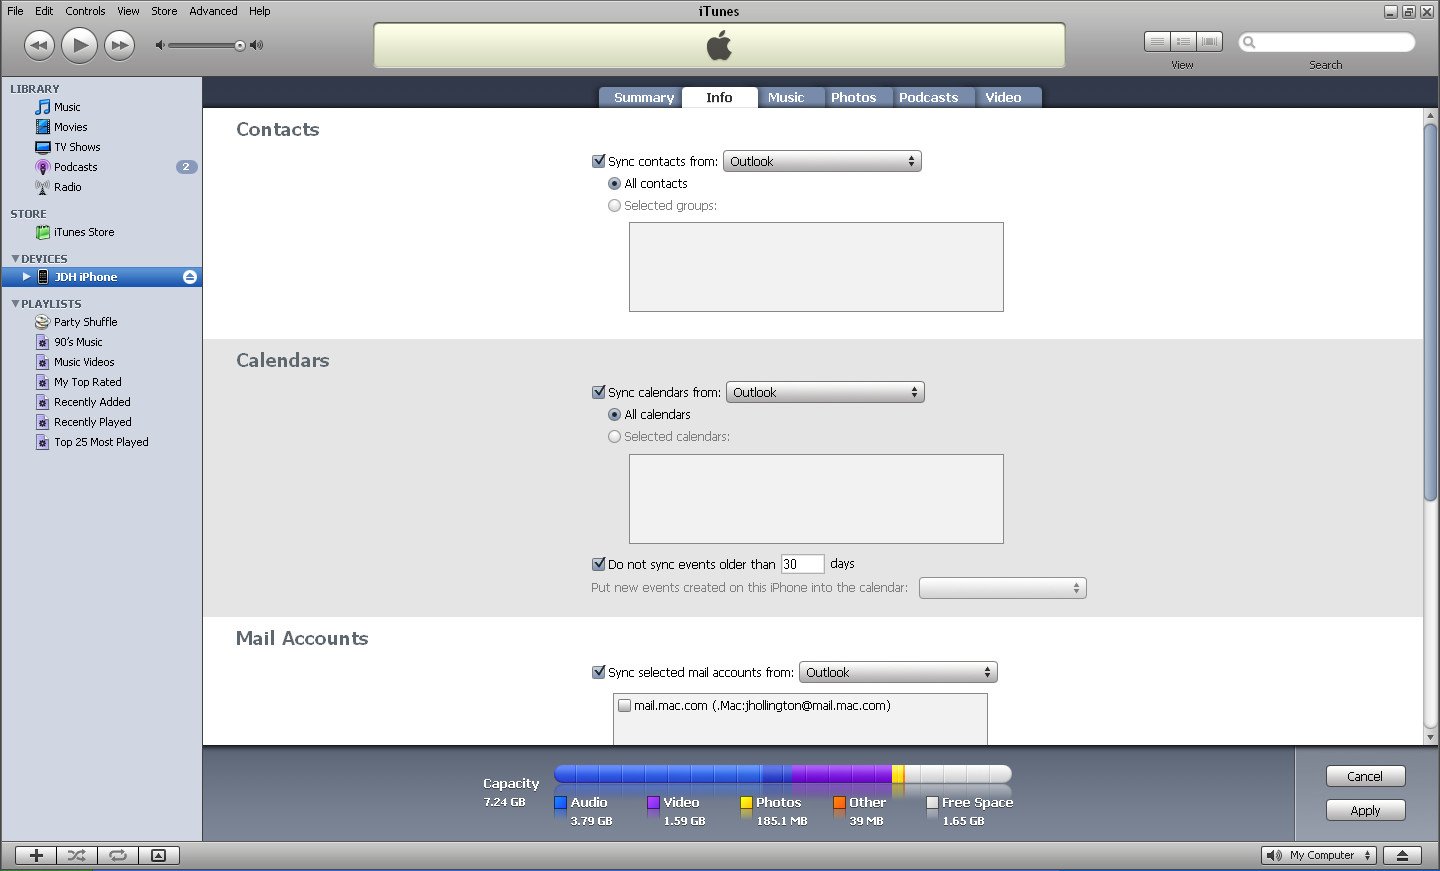
Task: Open the Music Videos playlist
Action: click(x=84, y=362)
